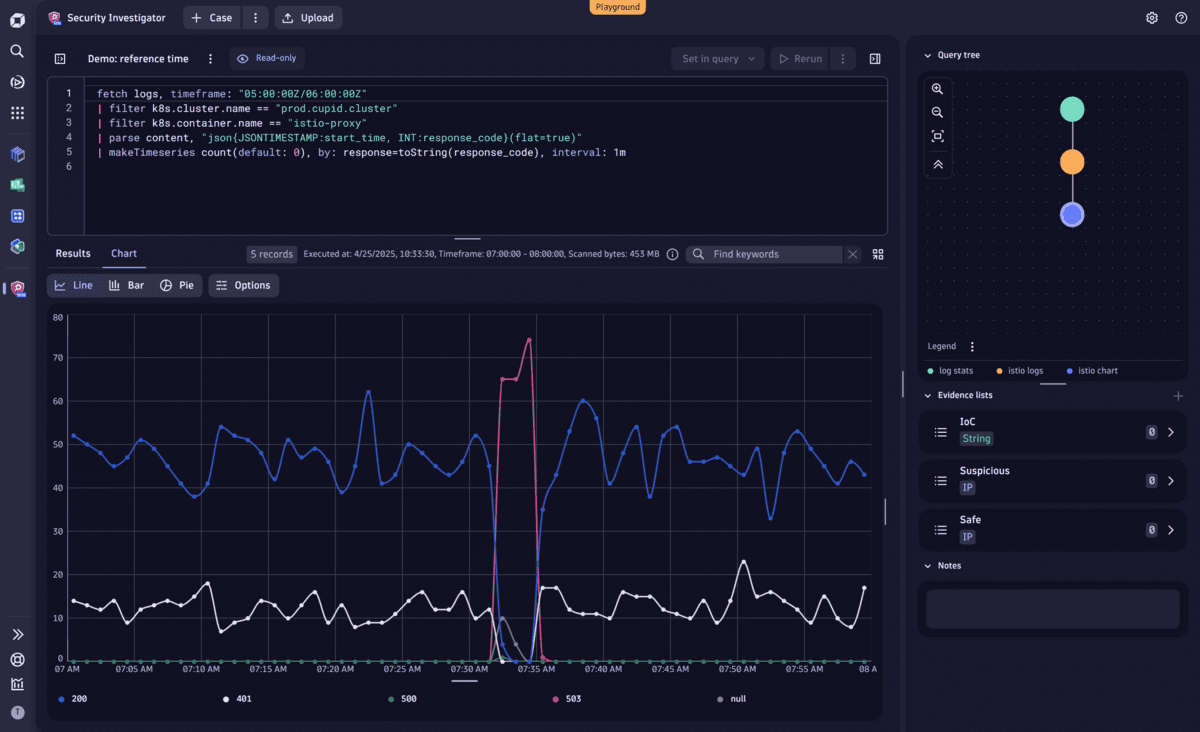Click the fit-to-view icon in Query tree panel
Image resolution: width=1200 pixels, height=732 pixels.
pyautogui.click(x=937, y=136)
